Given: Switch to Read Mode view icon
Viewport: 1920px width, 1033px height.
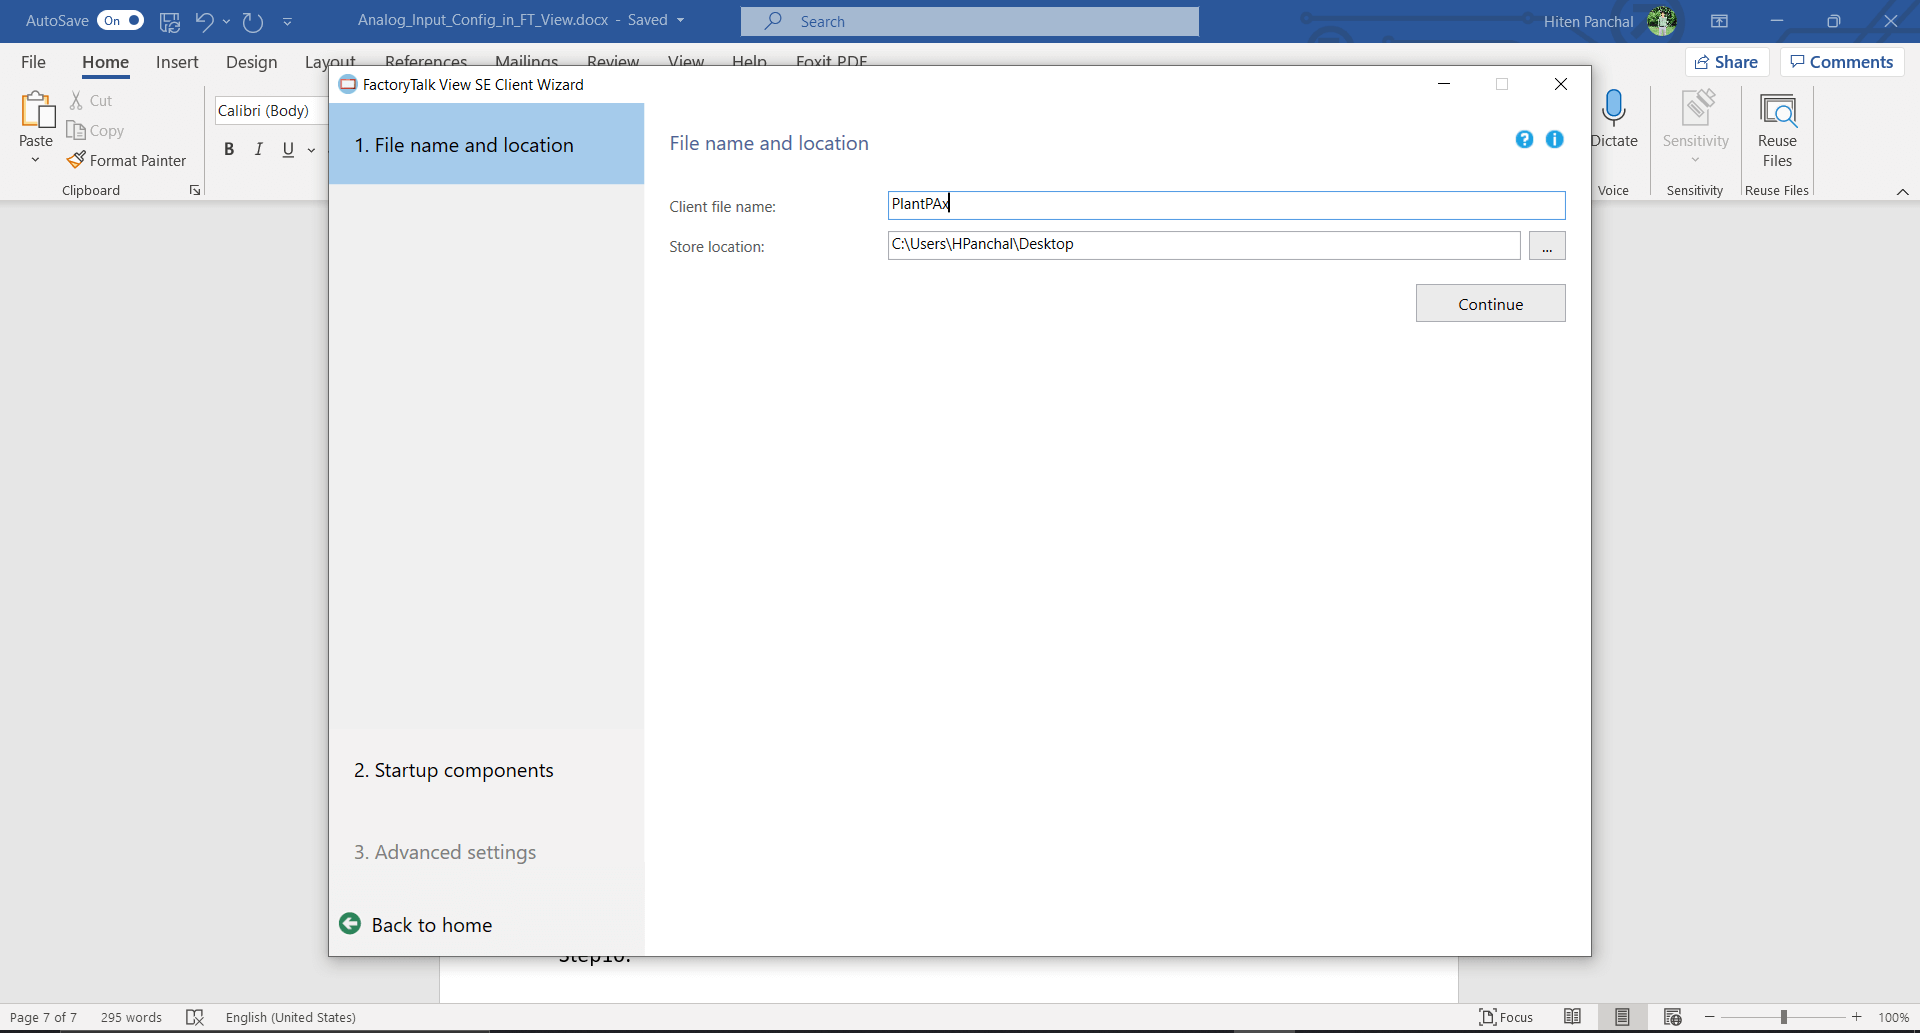Looking at the screenshot, I should click(x=1573, y=1017).
